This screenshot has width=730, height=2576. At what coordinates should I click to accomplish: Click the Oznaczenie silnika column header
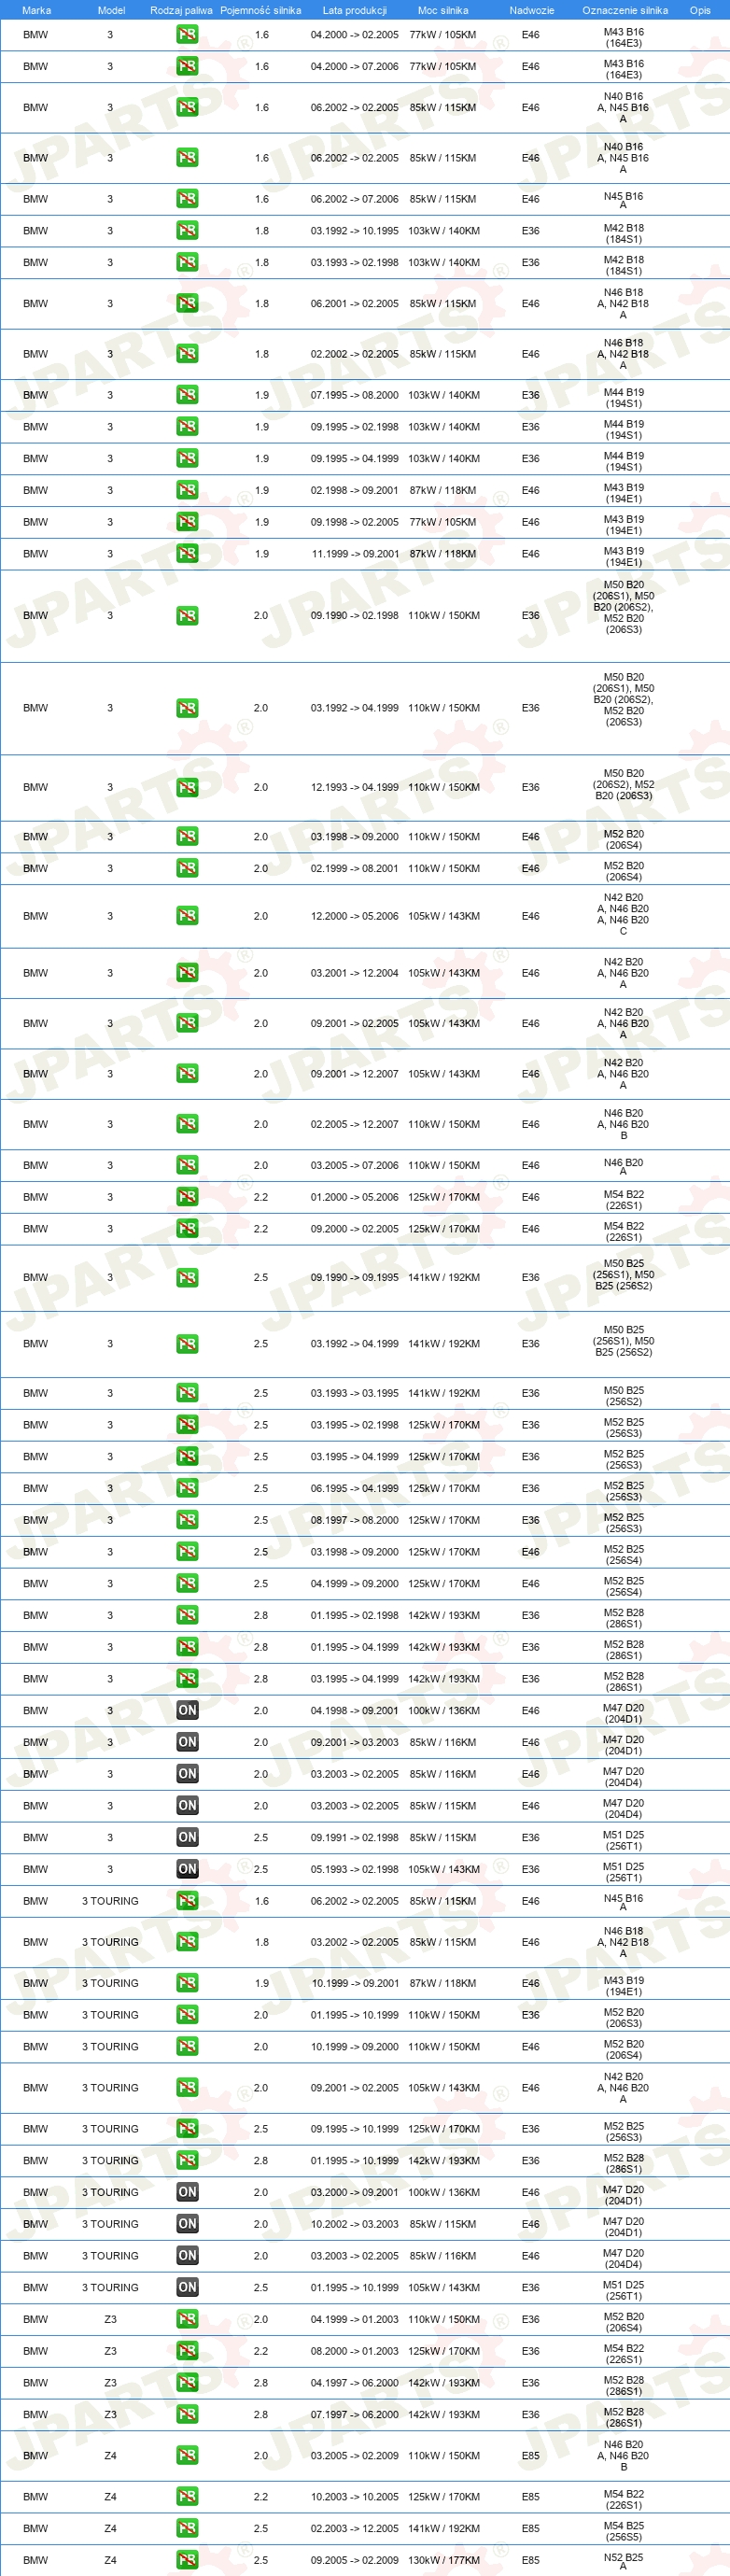625,10
